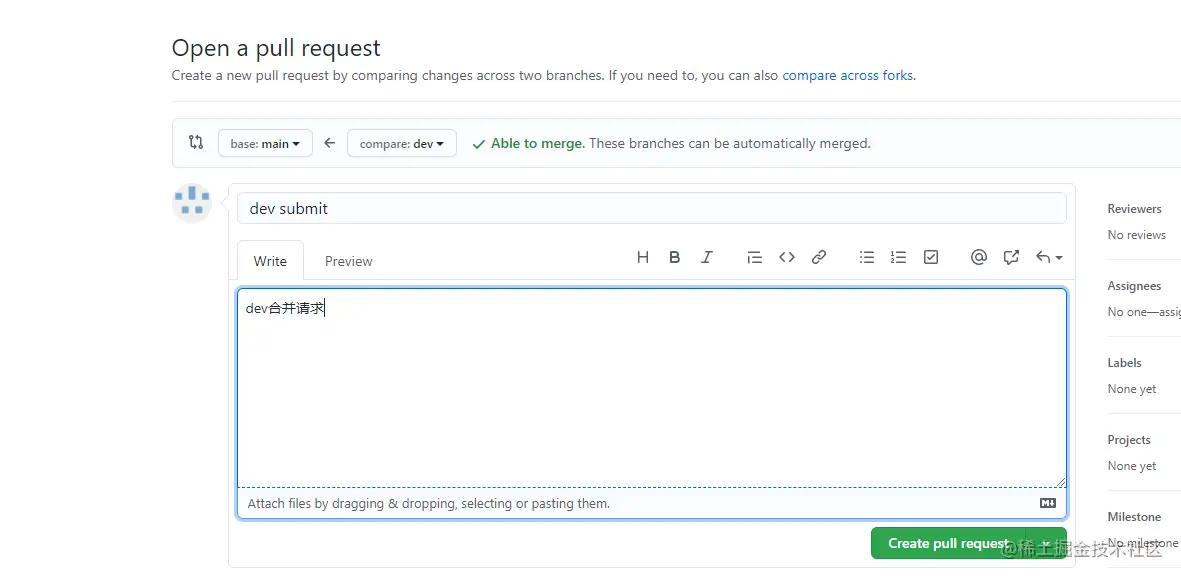Image resolution: width=1181 pixels, height=578 pixels.
Task: Click None yet under Labels
Action: [x=1132, y=389]
